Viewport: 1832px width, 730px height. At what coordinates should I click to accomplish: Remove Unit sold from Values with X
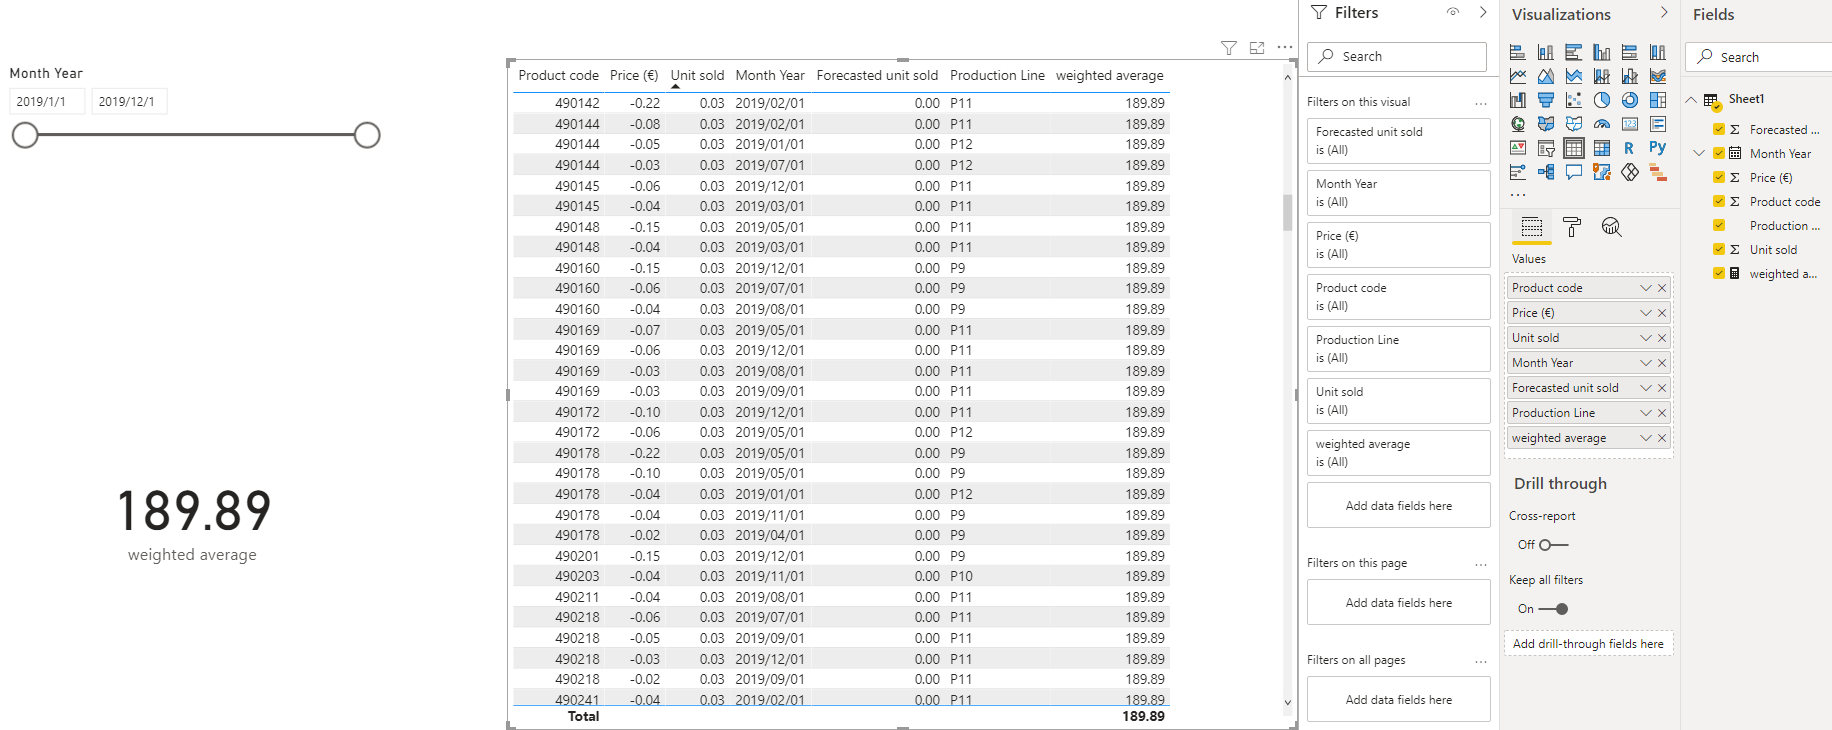click(x=1662, y=338)
